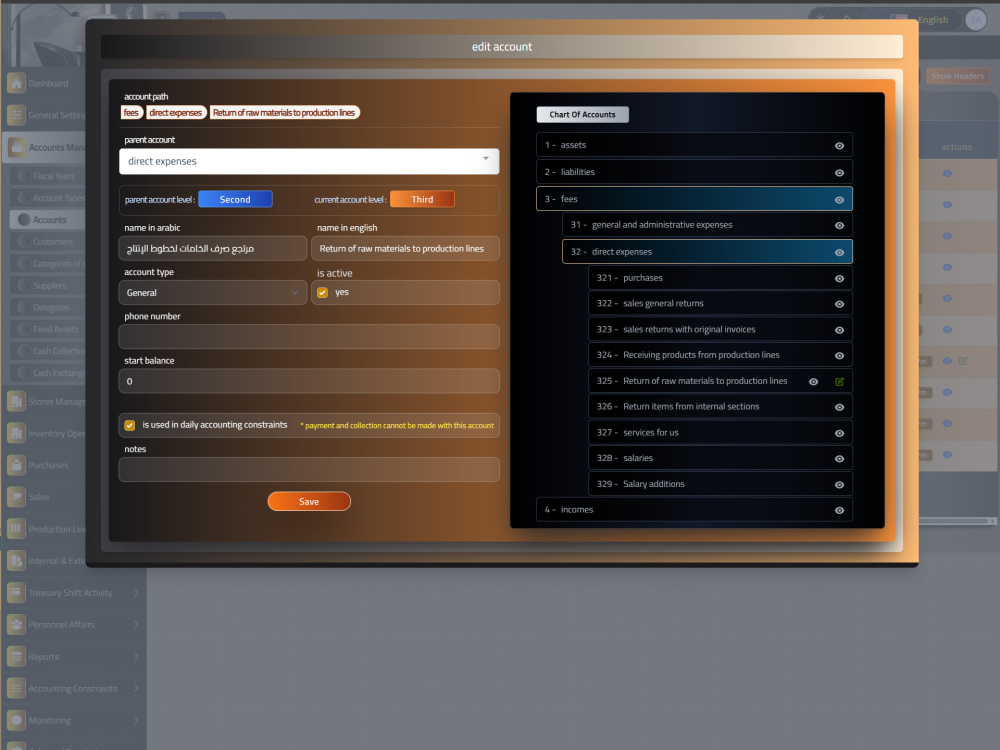Toggle the is active yes checkbox
Screen dimensions: 1000x750
point(323,293)
